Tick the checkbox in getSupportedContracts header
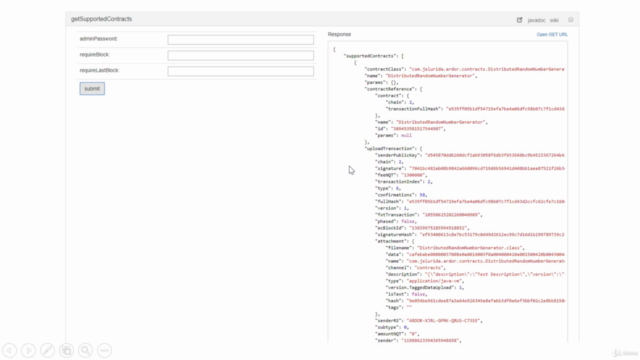The height and width of the screenshot is (360, 640). pyautogui.click(x=571, y=20)
